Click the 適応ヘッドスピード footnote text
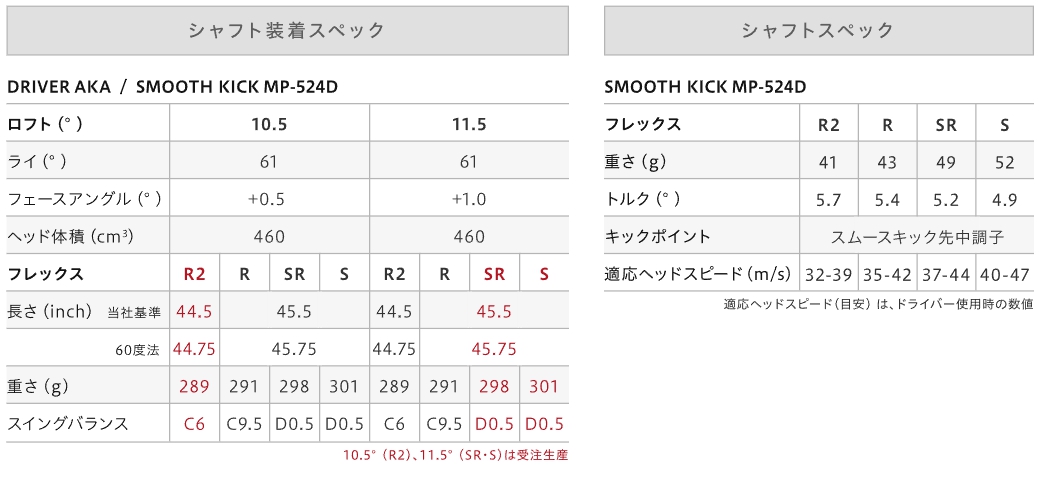Screen dimensions: 1039x484 (878, 305)
